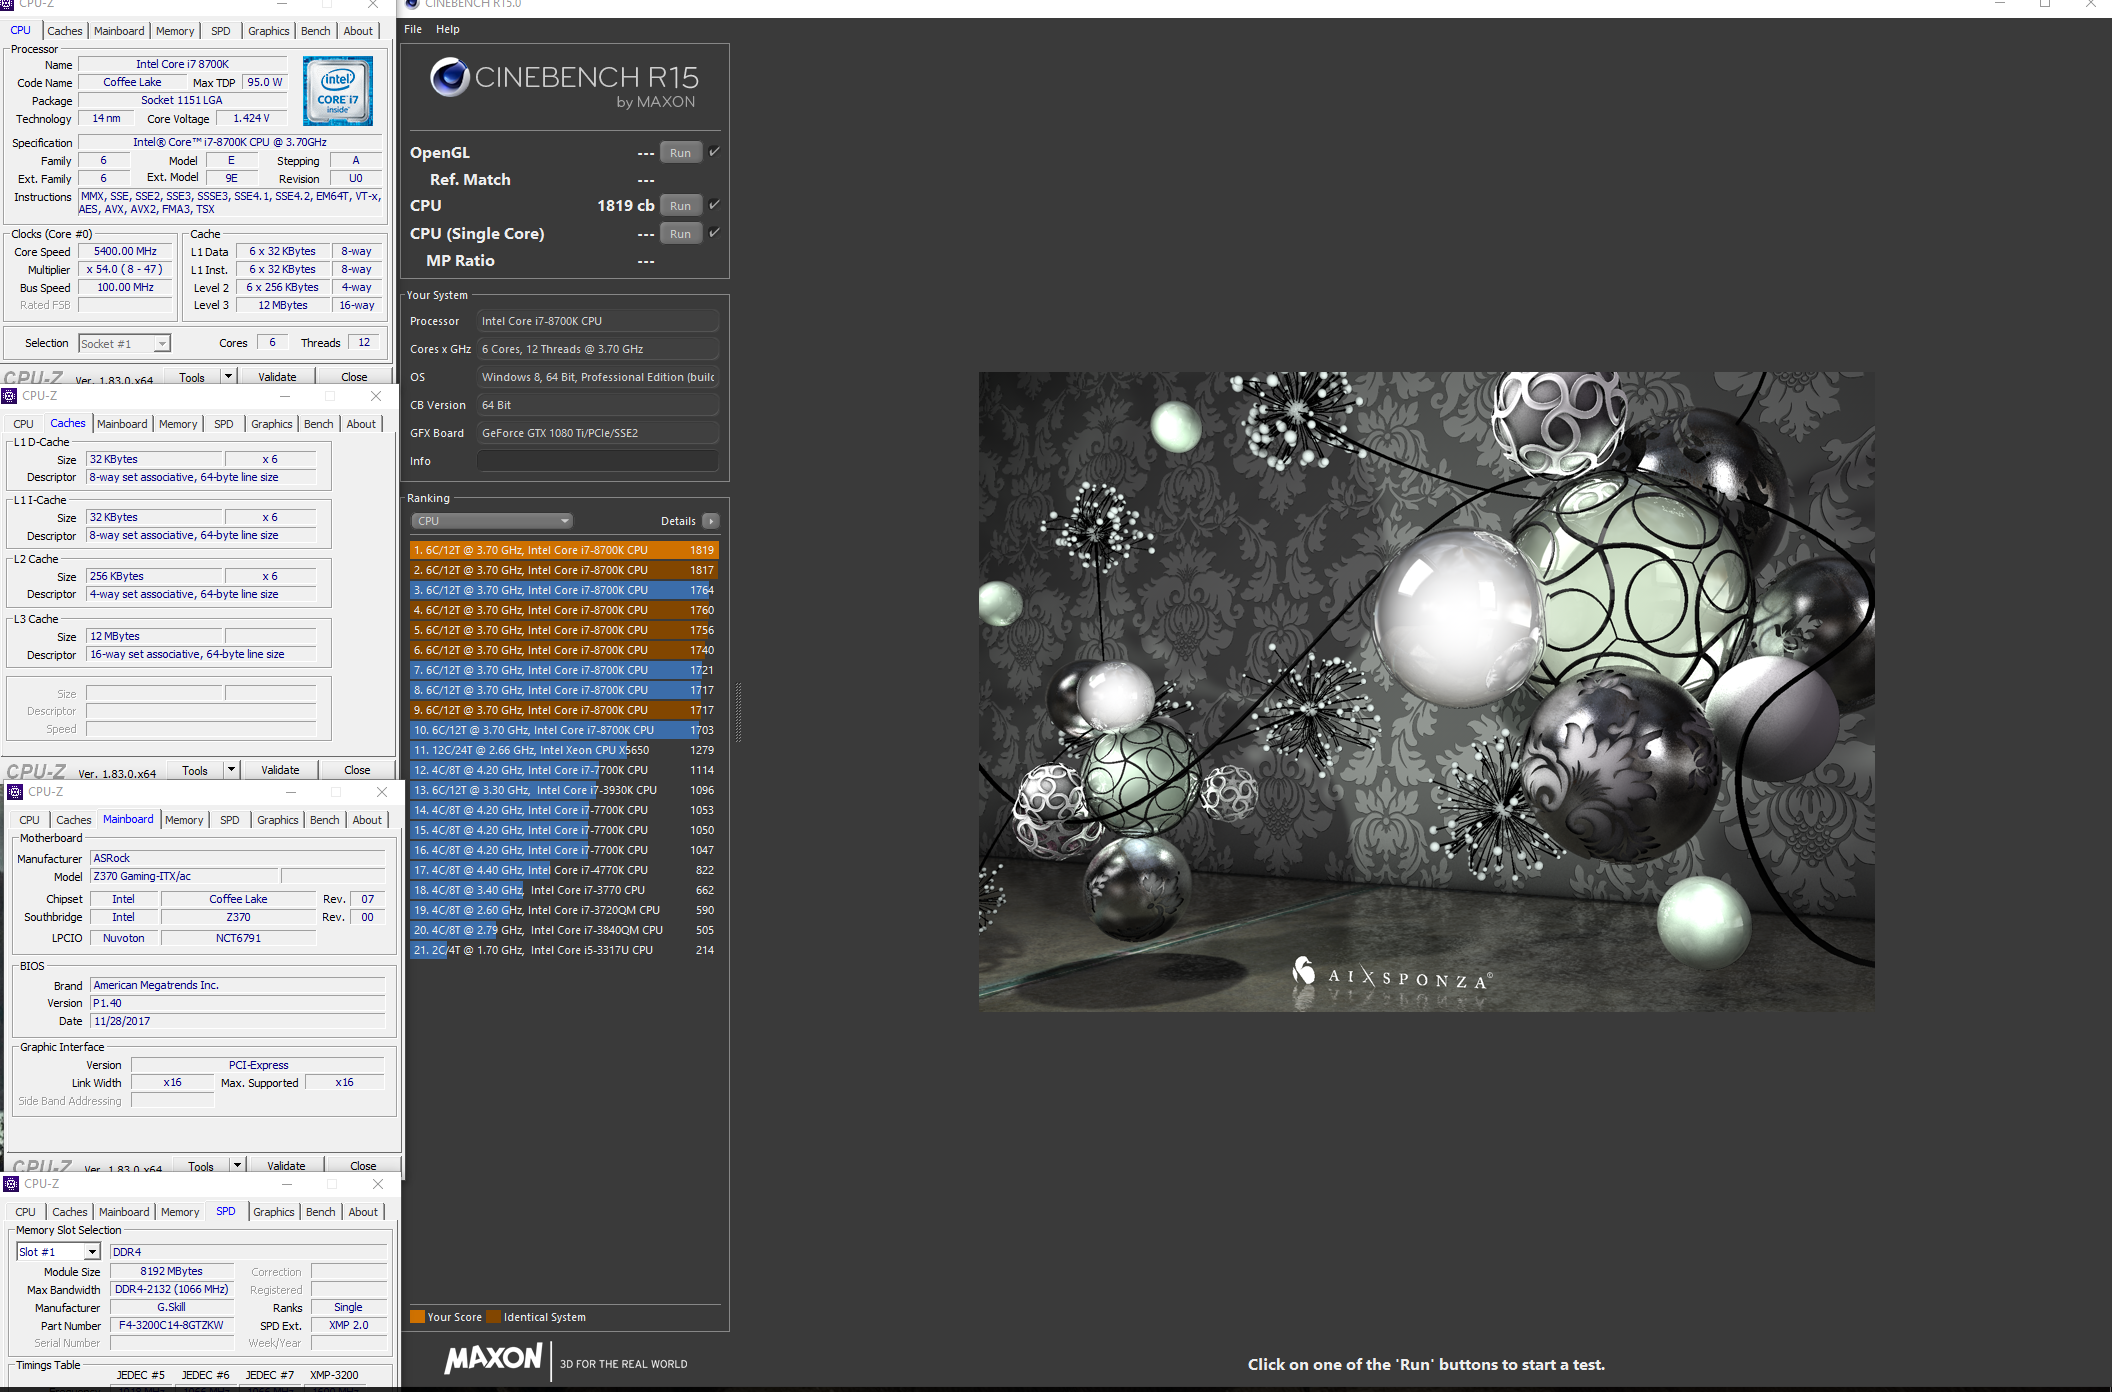Image resolution: width=2112 pixels, height=1392 pixels.
Task: Click the Z370 Gaming-ITX/ac model field
Action: [185, 876]
